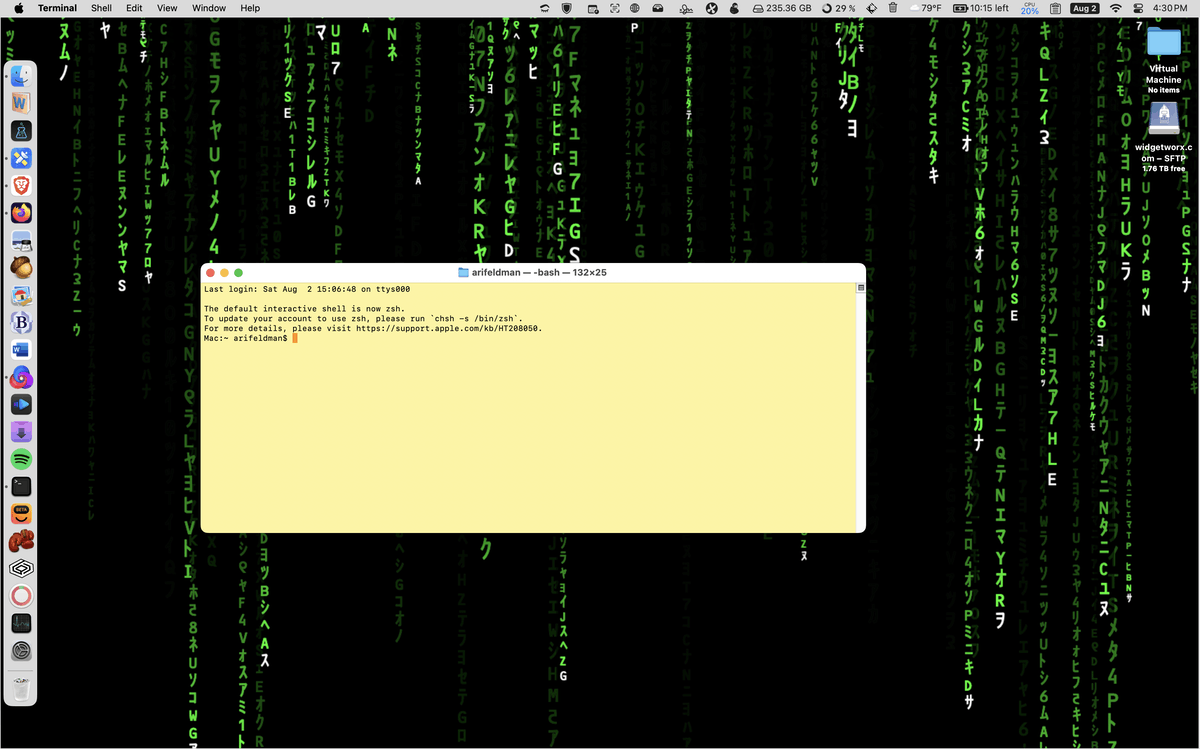Click the support.apple.com URL in Terminal
1200x749 pixels.
click(x=448, y=328)
